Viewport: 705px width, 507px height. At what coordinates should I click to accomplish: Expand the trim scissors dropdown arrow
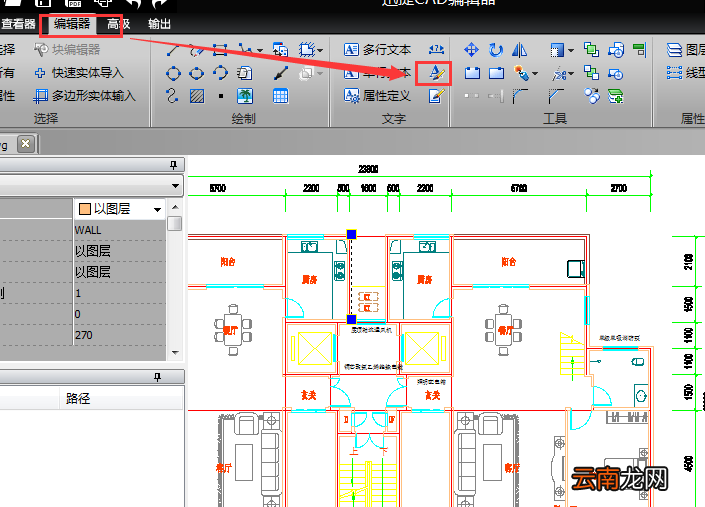[x=571, y=73]
